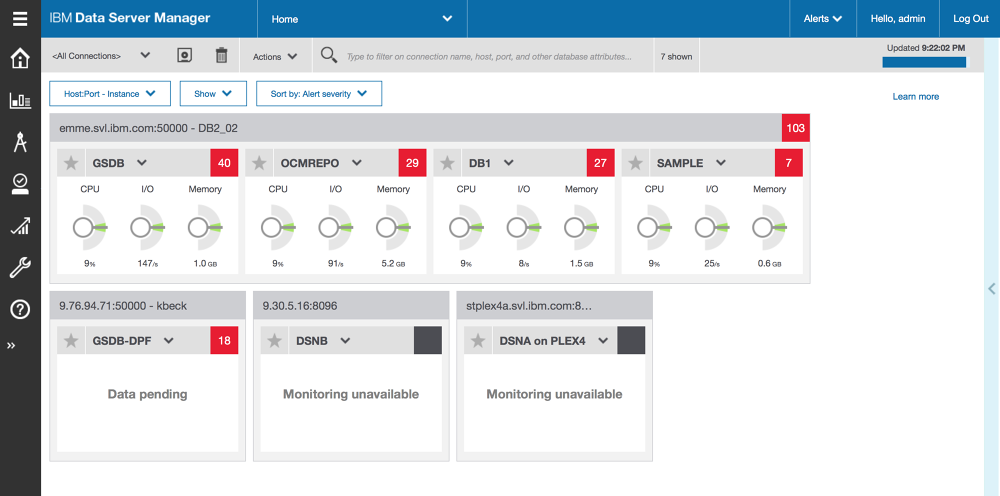Click the Learn more link

915,97
